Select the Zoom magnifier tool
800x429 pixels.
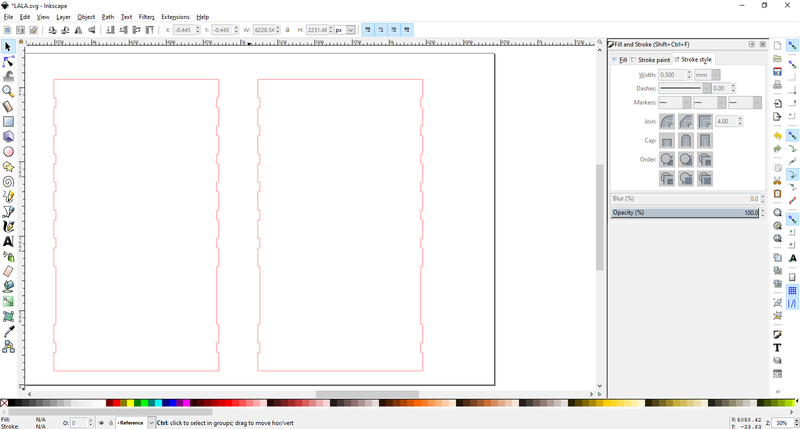click(8, 91)
